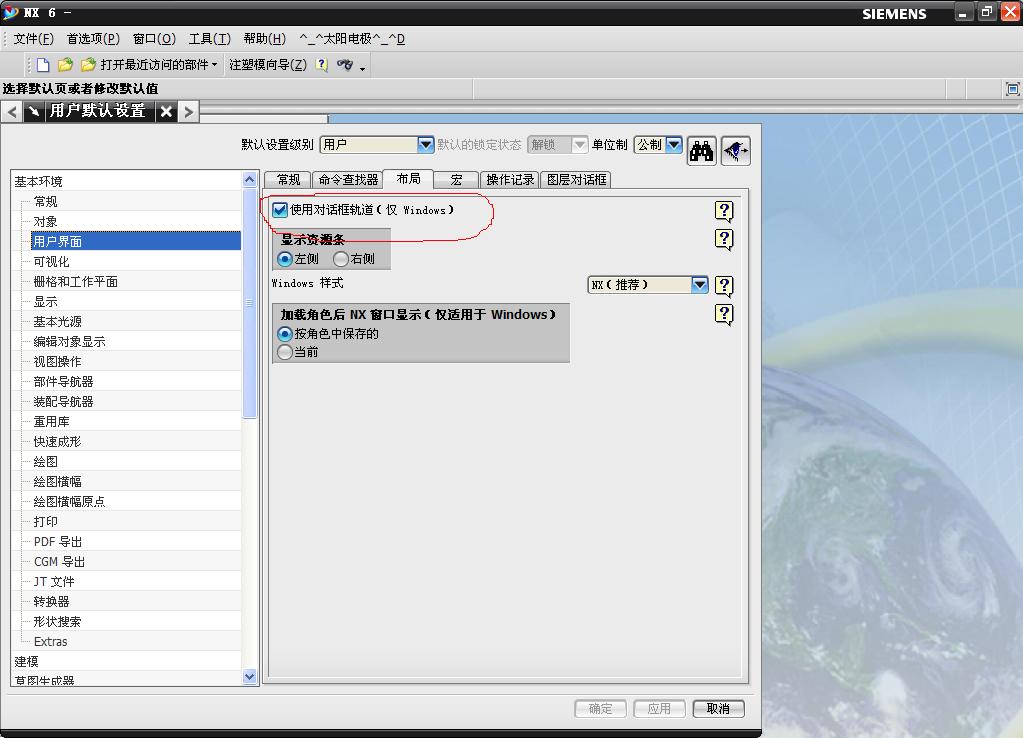Select 可视化 in the tree
This screenshot has width=1023, height=738.
pos(52,262)
